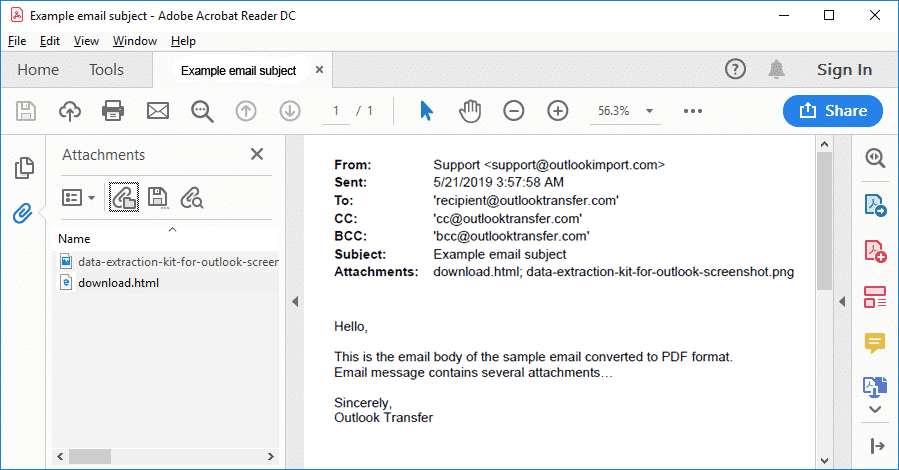The image size is (899, 470).
Task: Search attachments icon in panel
Action: 191,198
